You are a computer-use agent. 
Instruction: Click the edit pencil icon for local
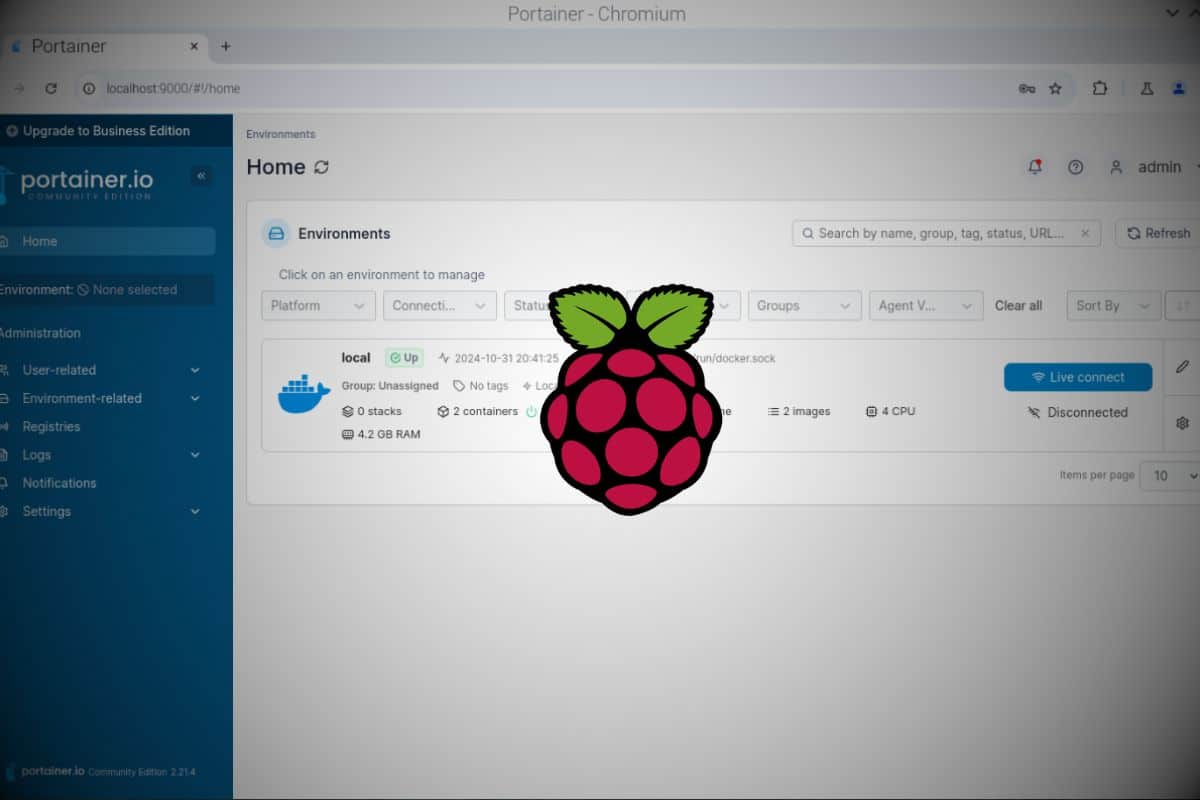[1182, 367]
